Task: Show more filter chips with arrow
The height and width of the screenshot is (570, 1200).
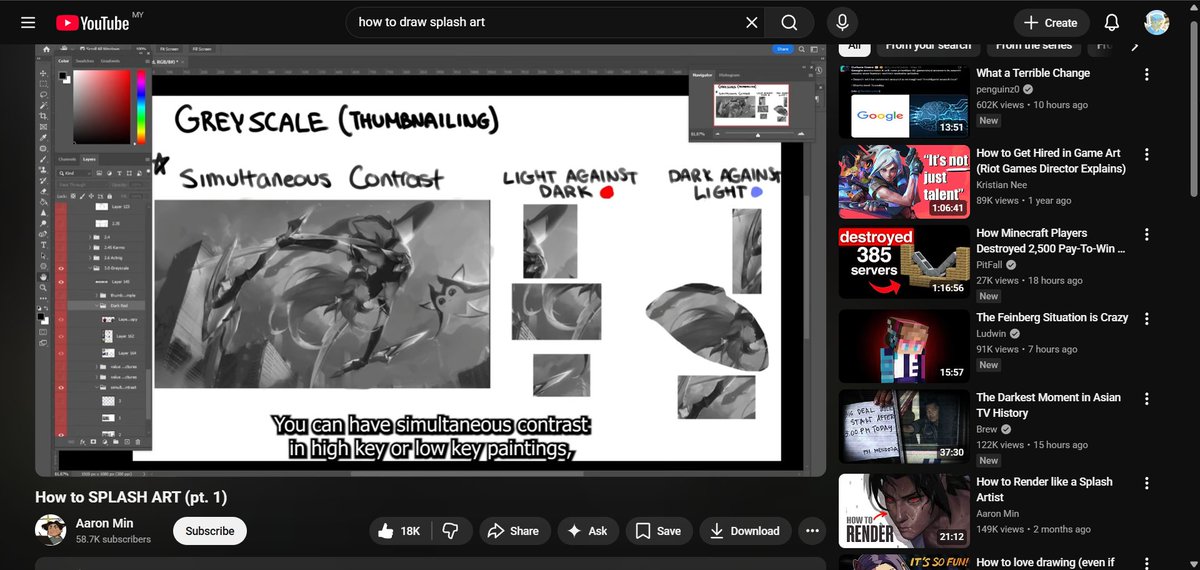Action: coord(1134,46)
